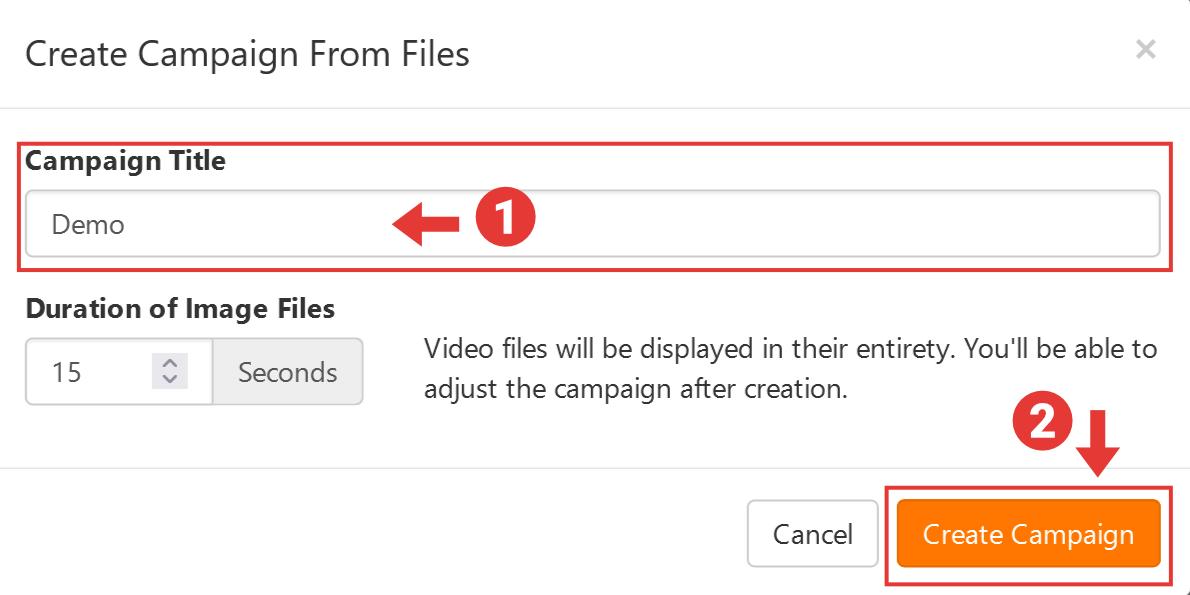Click the 'adjust the campaign after creation' text
1190x595 pixels.
pyautogui.click(x=636, y=388)
